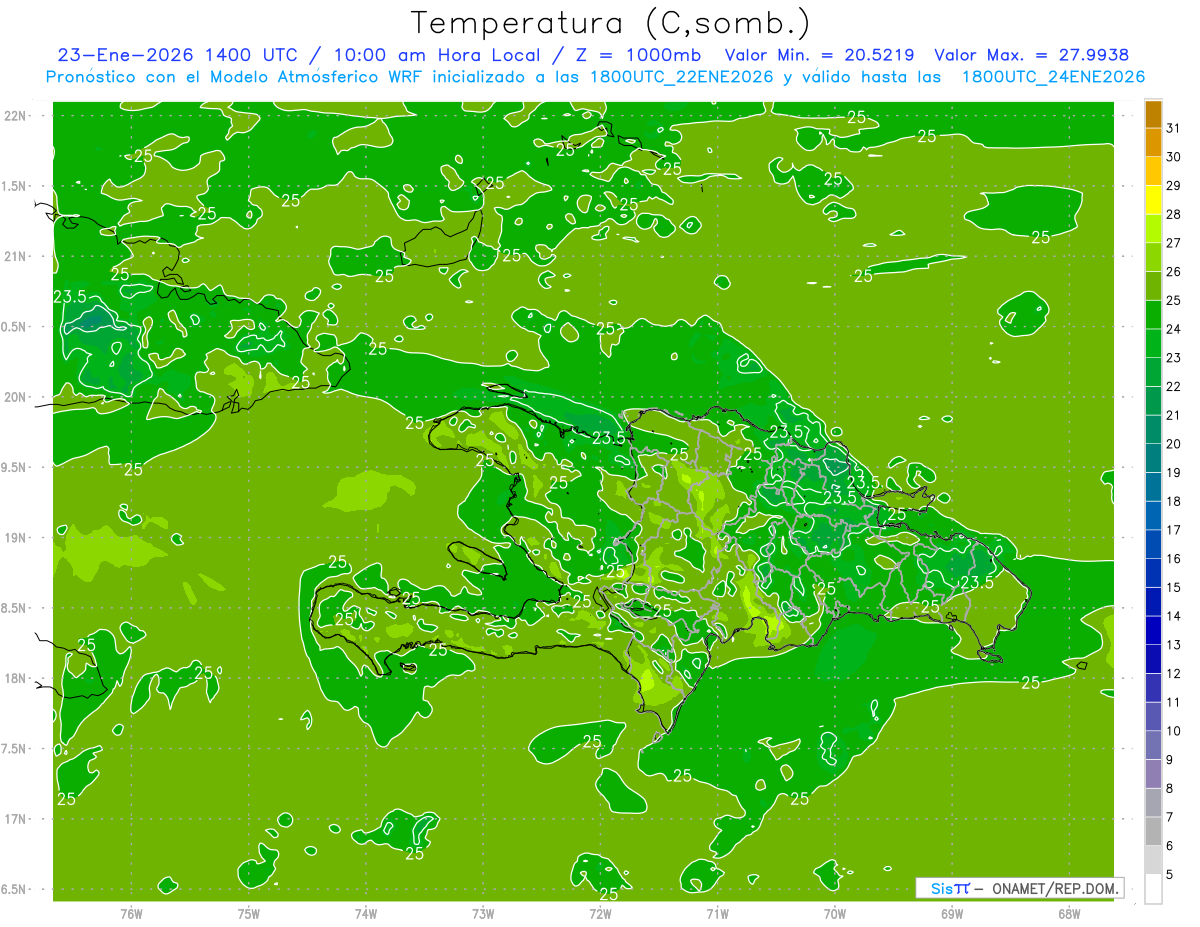
Task: Click the "69W" longitude axis label
Action: pyautogui.click(x=952, y=913)
